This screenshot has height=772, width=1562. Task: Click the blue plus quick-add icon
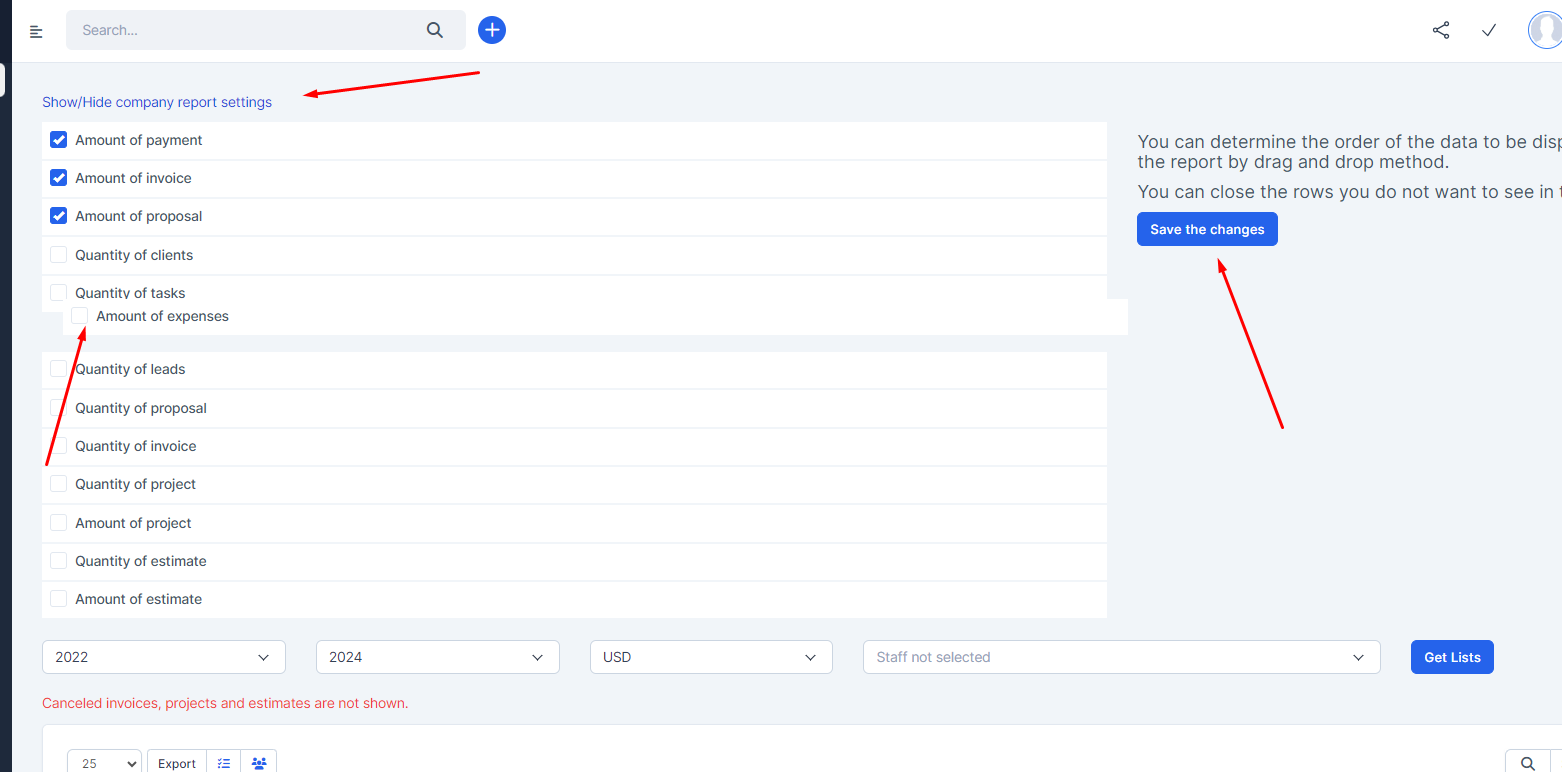492,30
